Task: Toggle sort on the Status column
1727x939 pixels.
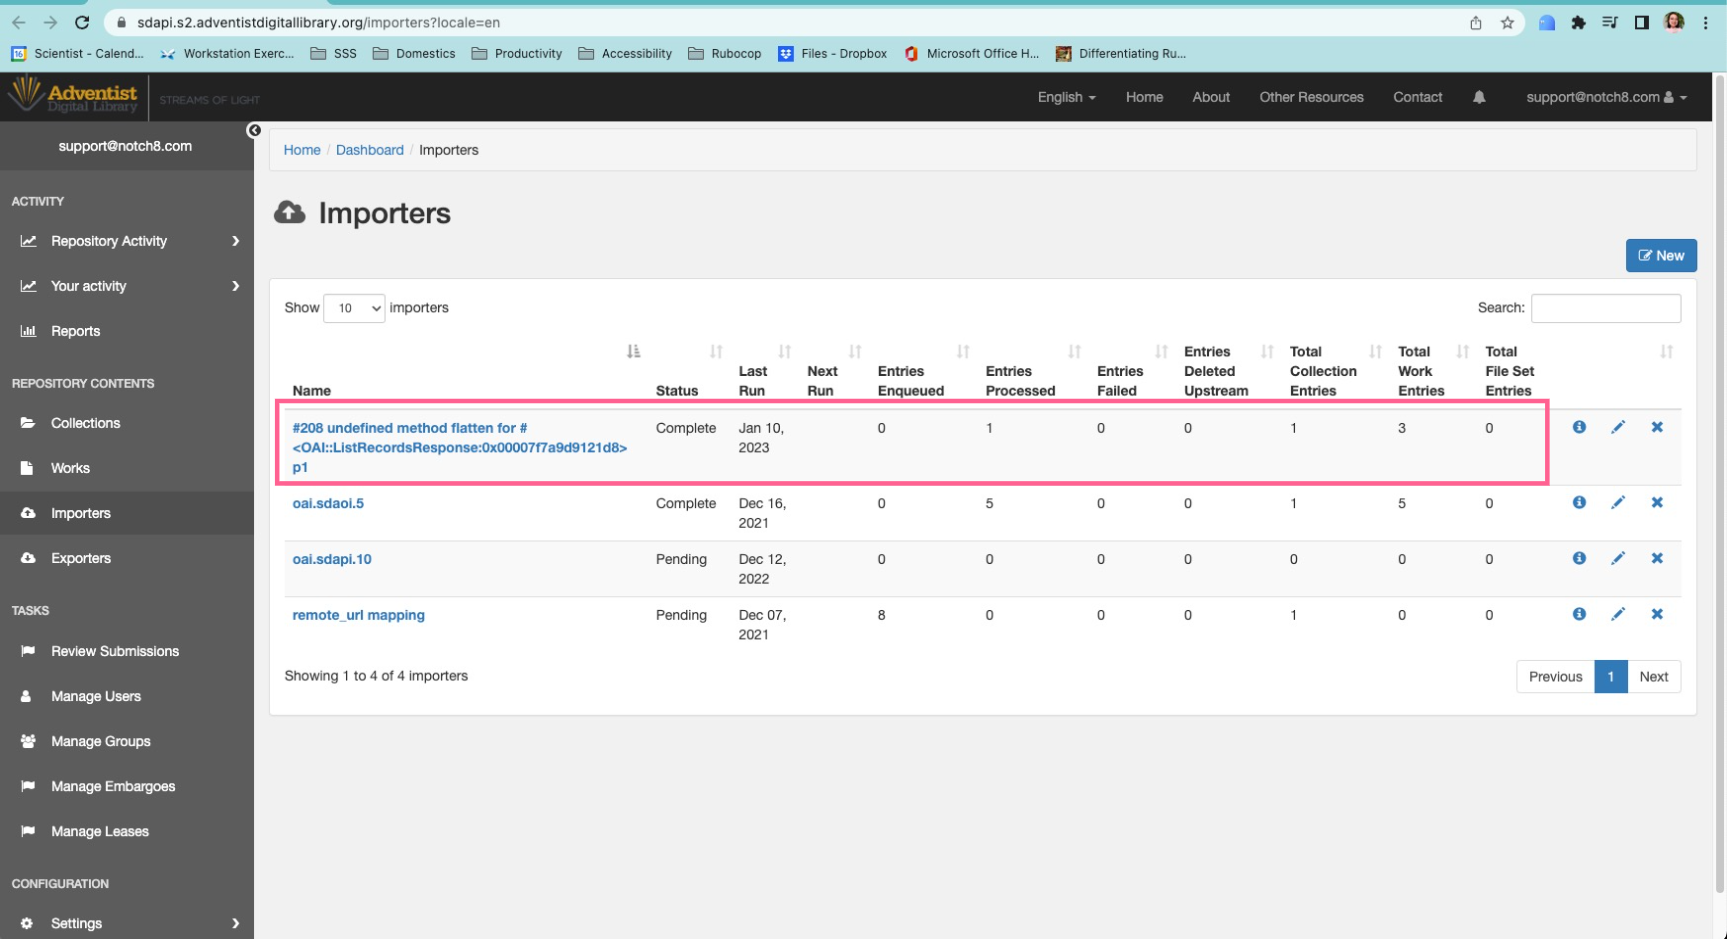Action: [x=716, y=351]
